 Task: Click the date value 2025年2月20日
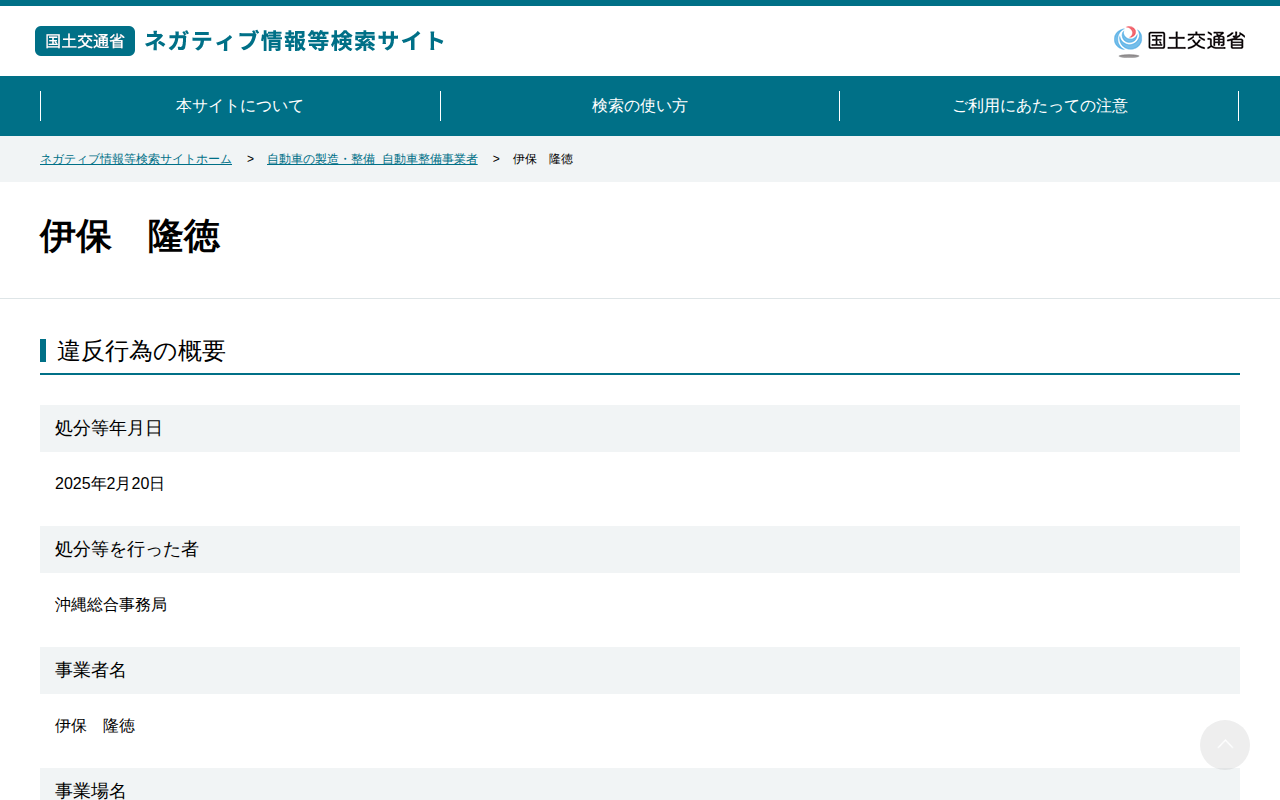(x=110, y=484)
